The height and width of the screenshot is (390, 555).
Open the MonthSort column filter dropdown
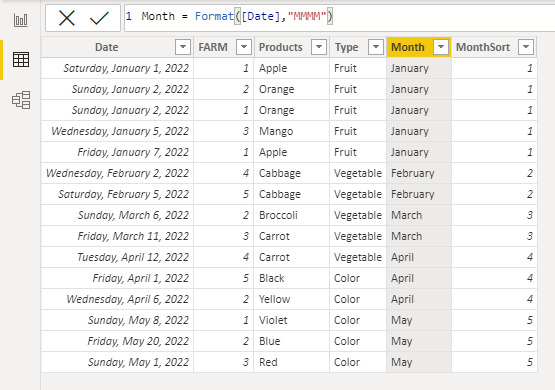526,47
